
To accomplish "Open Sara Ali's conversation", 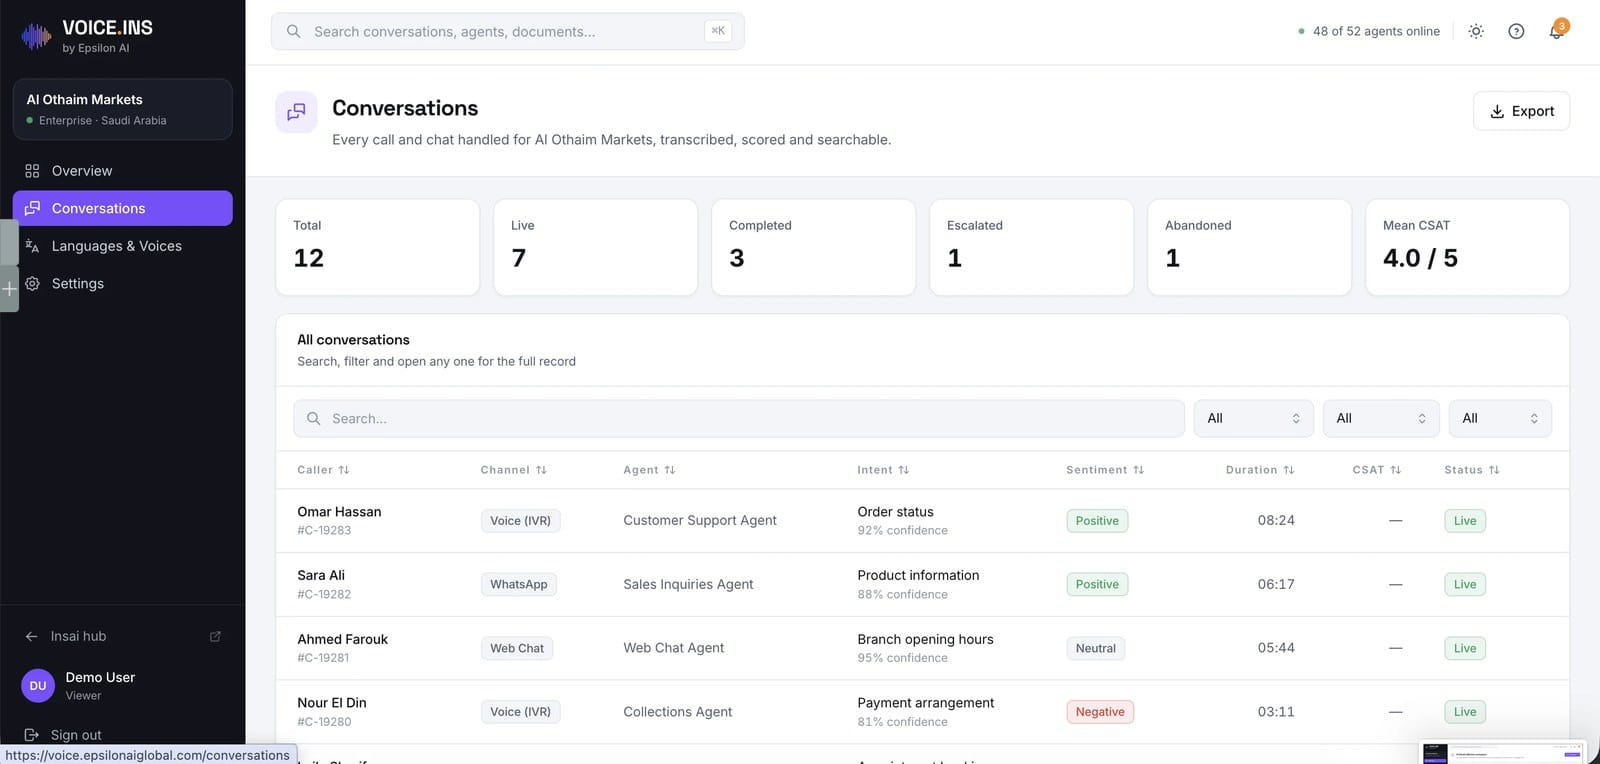I will click(922, 584).
